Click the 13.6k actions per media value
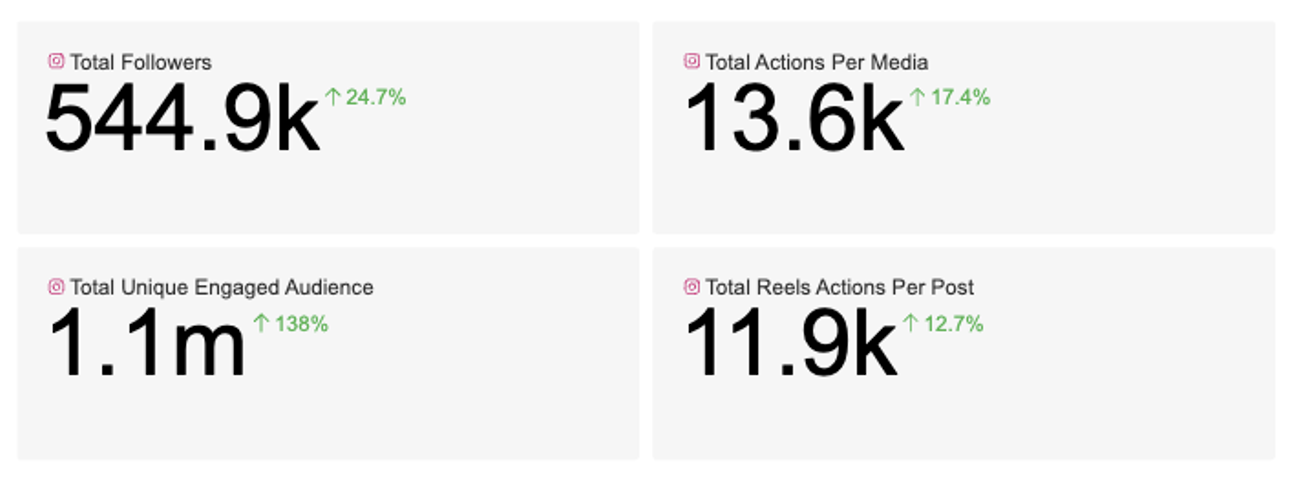Image resolution: width=1296 pixels, height=482 pixels. 794,120
